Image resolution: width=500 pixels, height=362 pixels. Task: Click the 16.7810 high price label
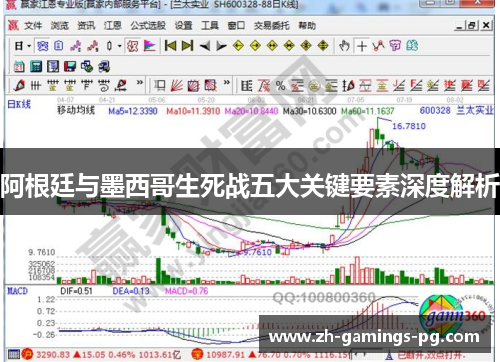tap(409, 126)
